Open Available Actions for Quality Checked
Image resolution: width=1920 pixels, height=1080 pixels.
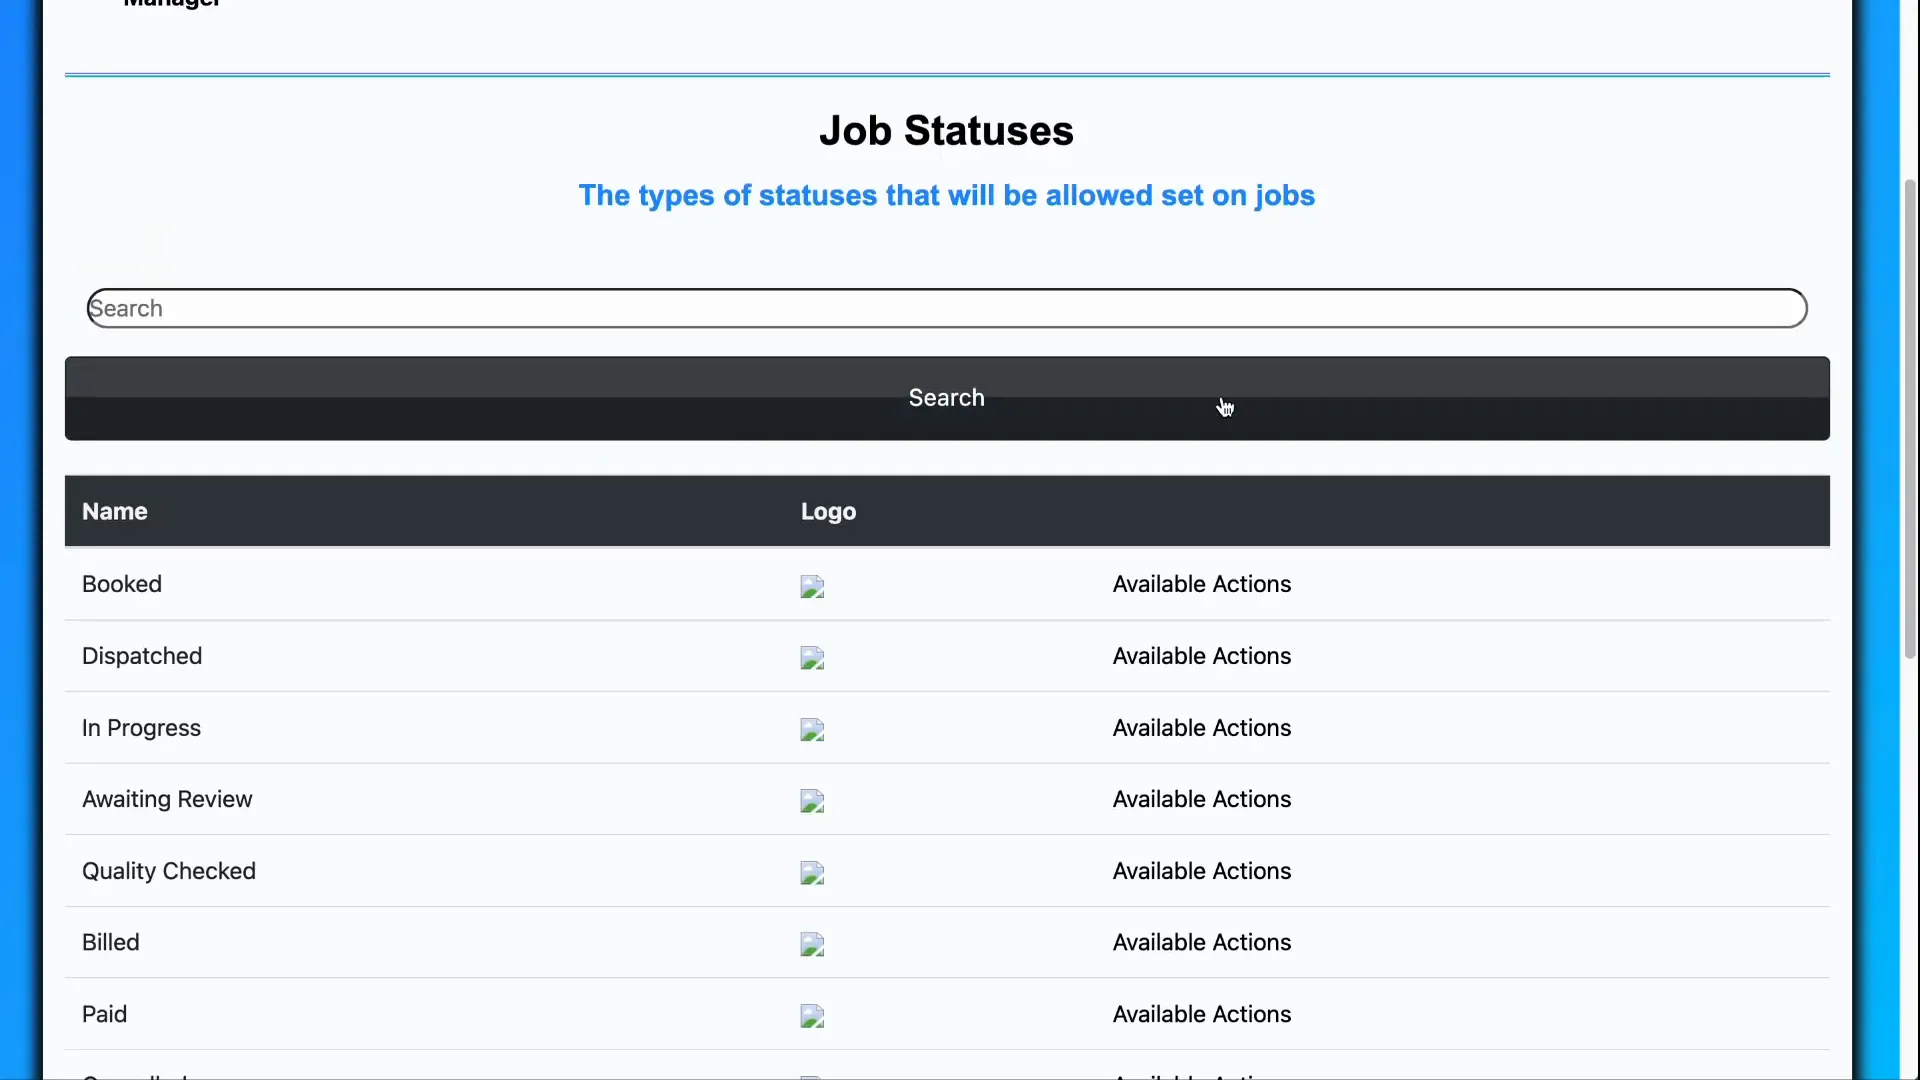coord(1201,871)
